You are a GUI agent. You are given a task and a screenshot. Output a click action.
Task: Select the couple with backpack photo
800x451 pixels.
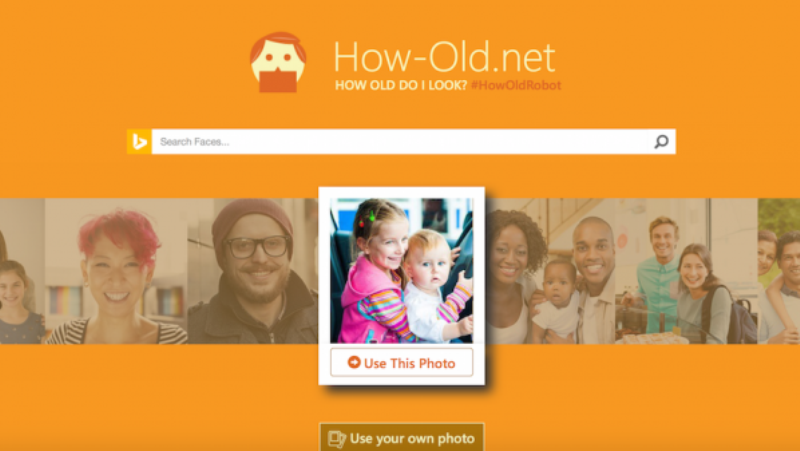pyautogui.click(x=686, y=271)
